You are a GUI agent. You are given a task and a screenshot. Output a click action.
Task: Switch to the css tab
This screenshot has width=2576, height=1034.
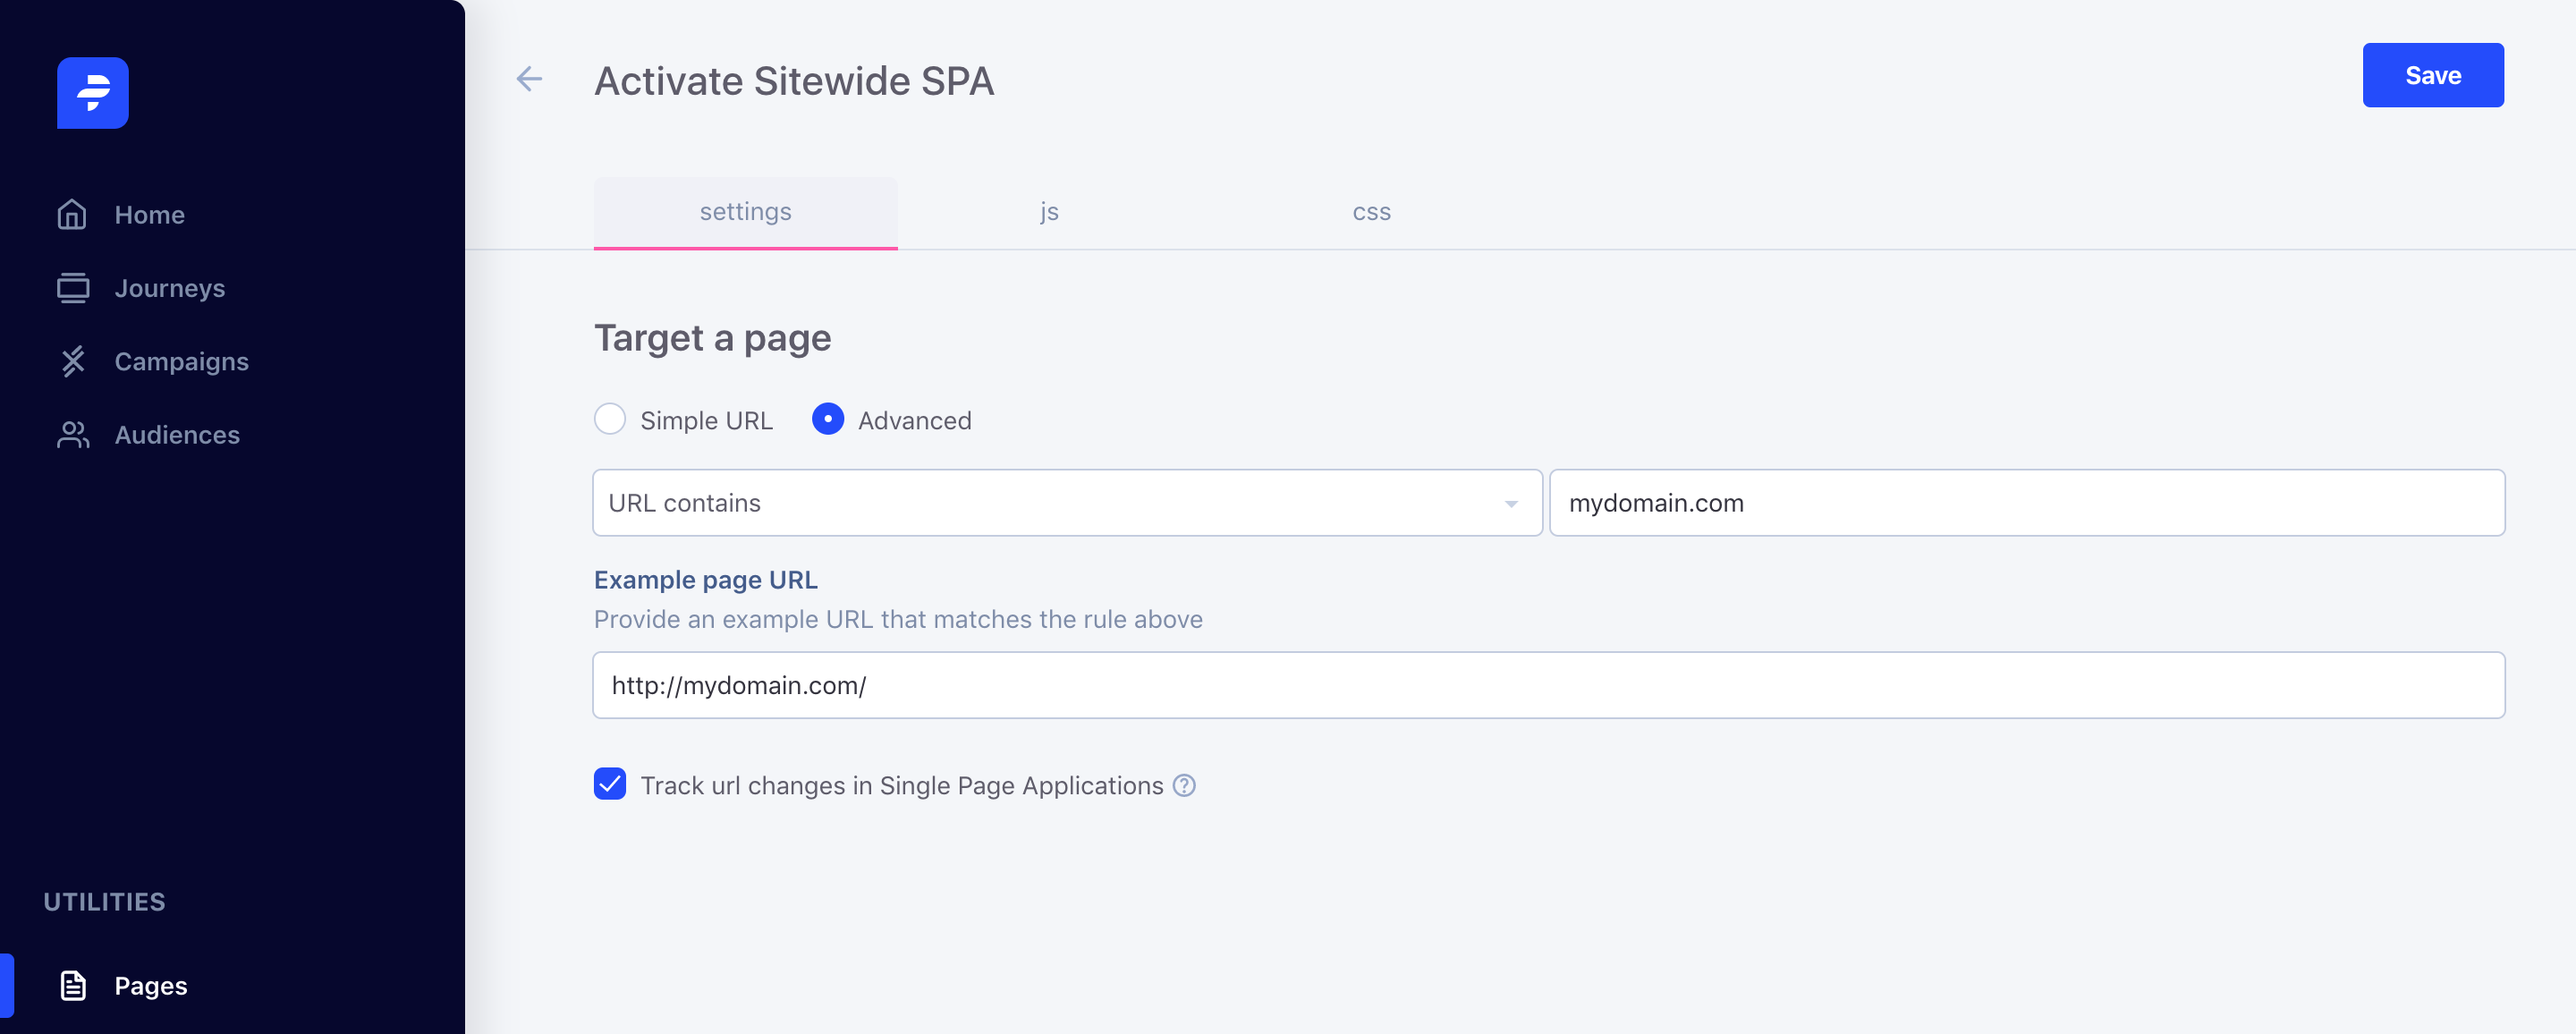(x=1371, y=212)
